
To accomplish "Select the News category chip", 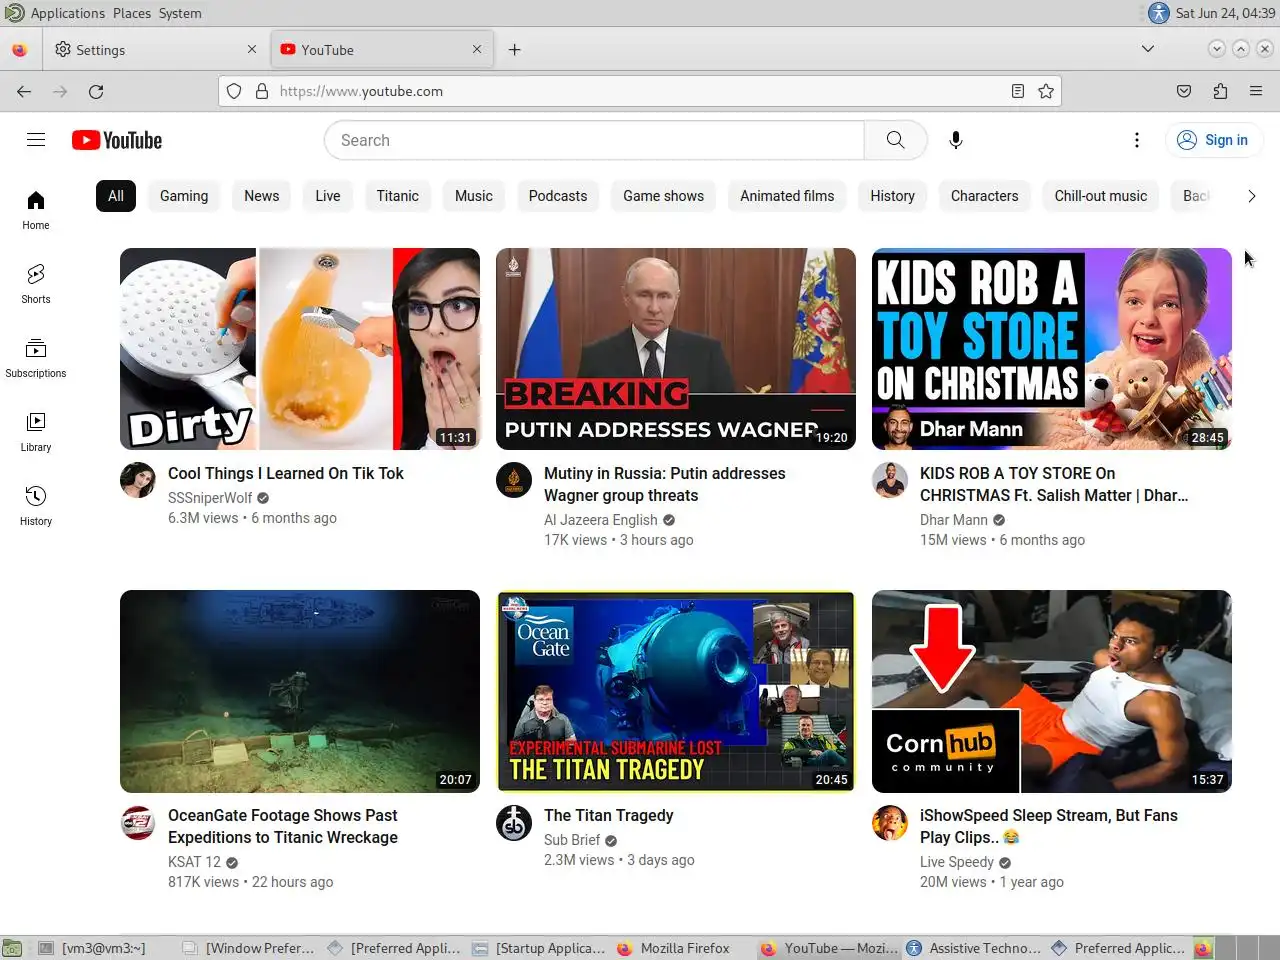I will click(x=262, y=196).
